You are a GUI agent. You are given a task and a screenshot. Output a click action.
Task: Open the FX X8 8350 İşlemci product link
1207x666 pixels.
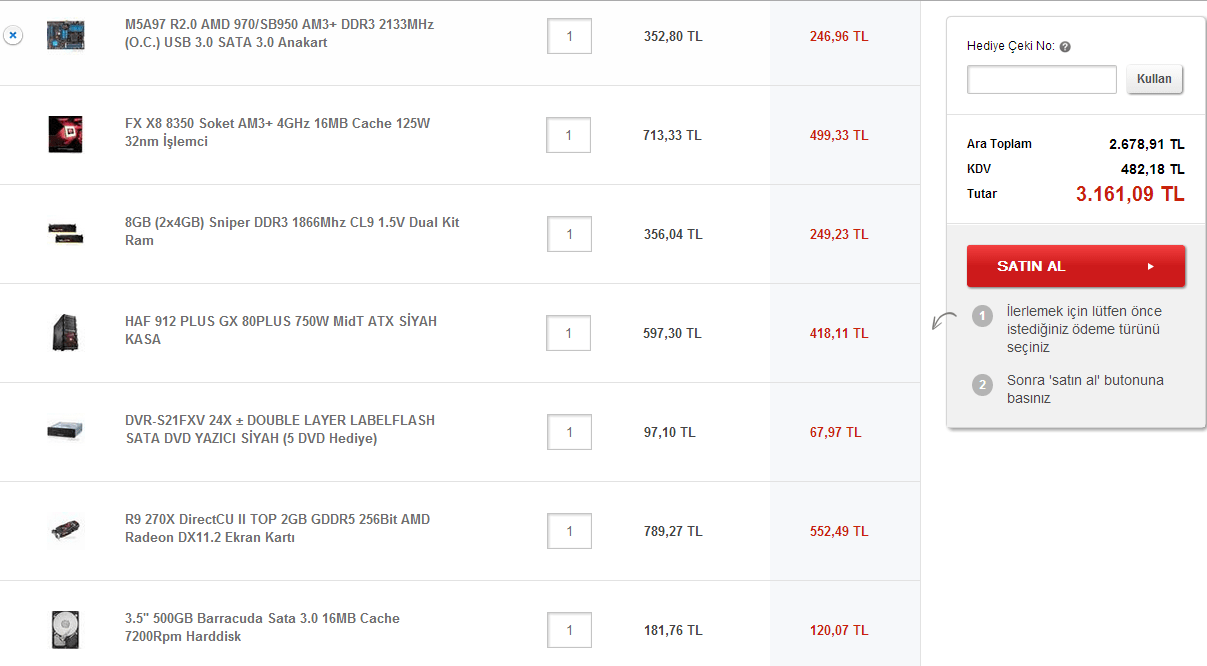277,133
